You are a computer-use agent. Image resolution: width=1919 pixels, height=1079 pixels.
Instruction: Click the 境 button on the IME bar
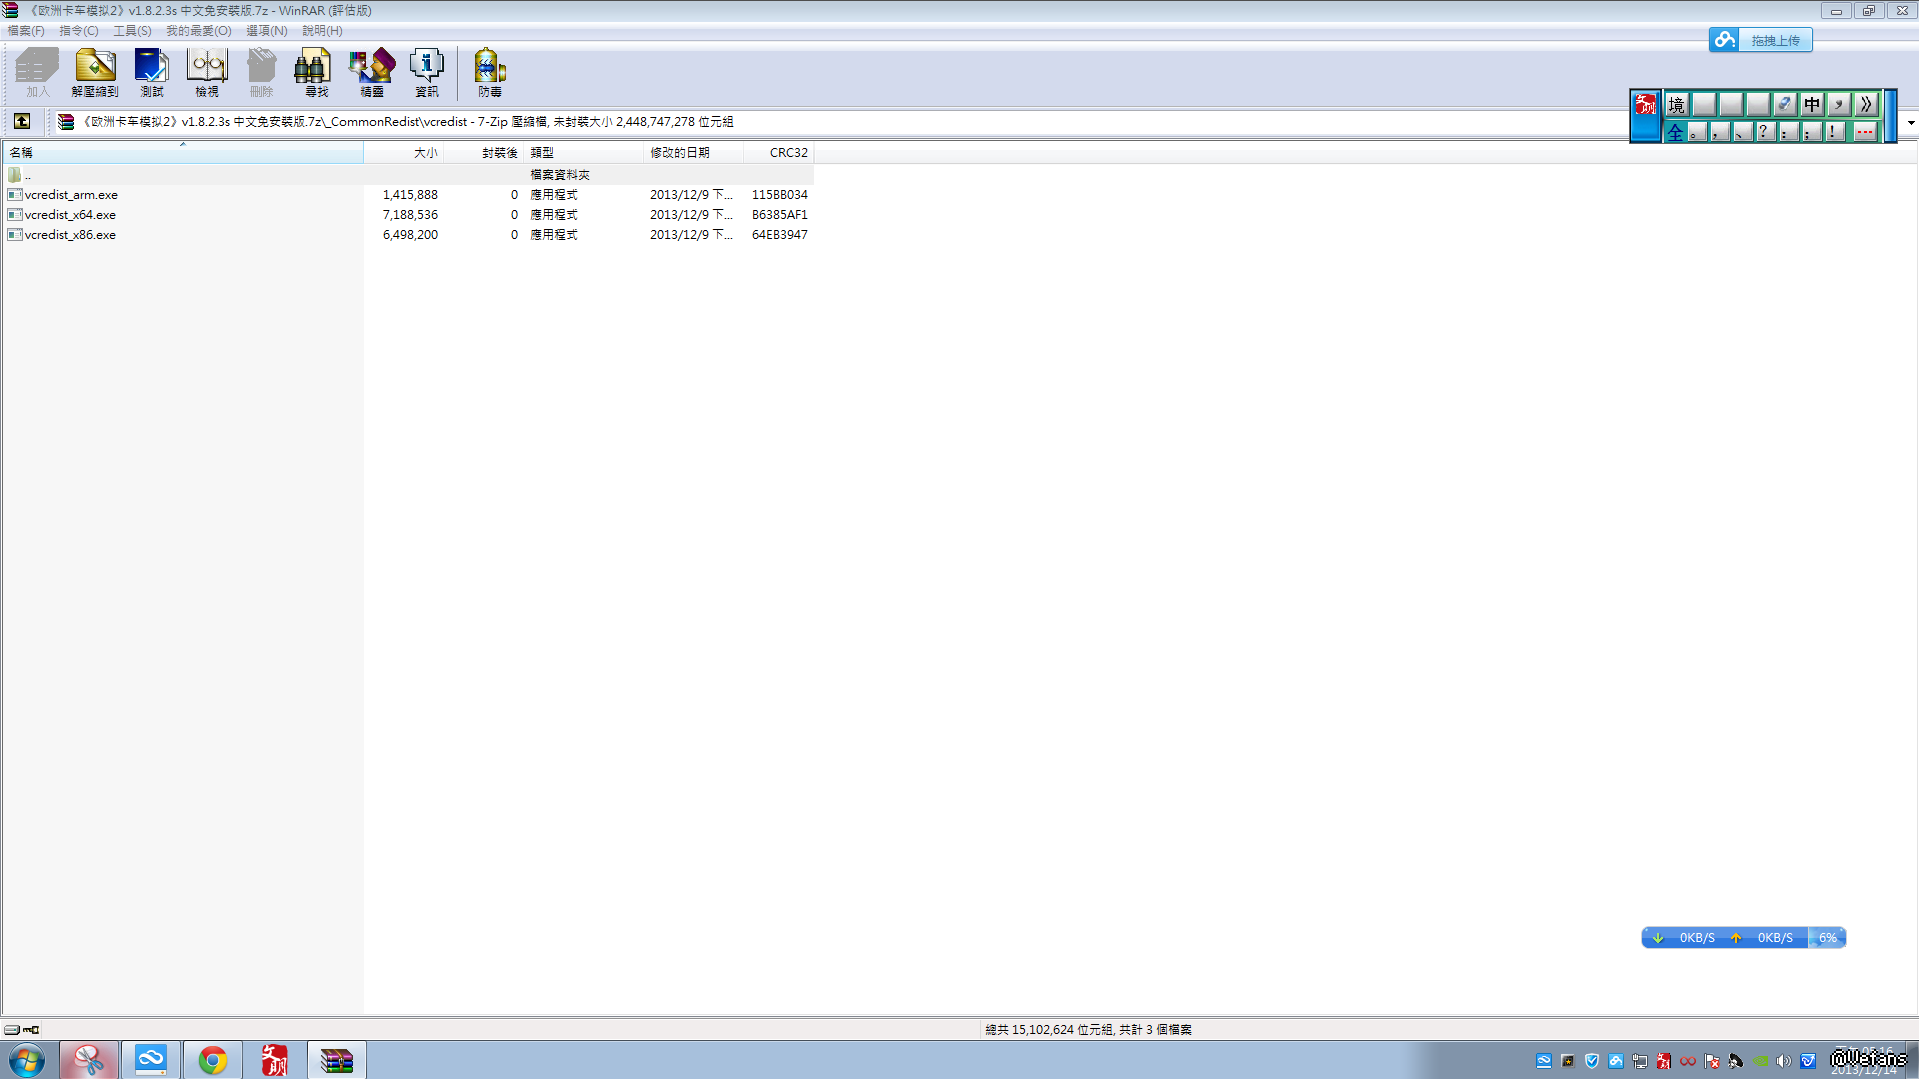click(1677, 104)
